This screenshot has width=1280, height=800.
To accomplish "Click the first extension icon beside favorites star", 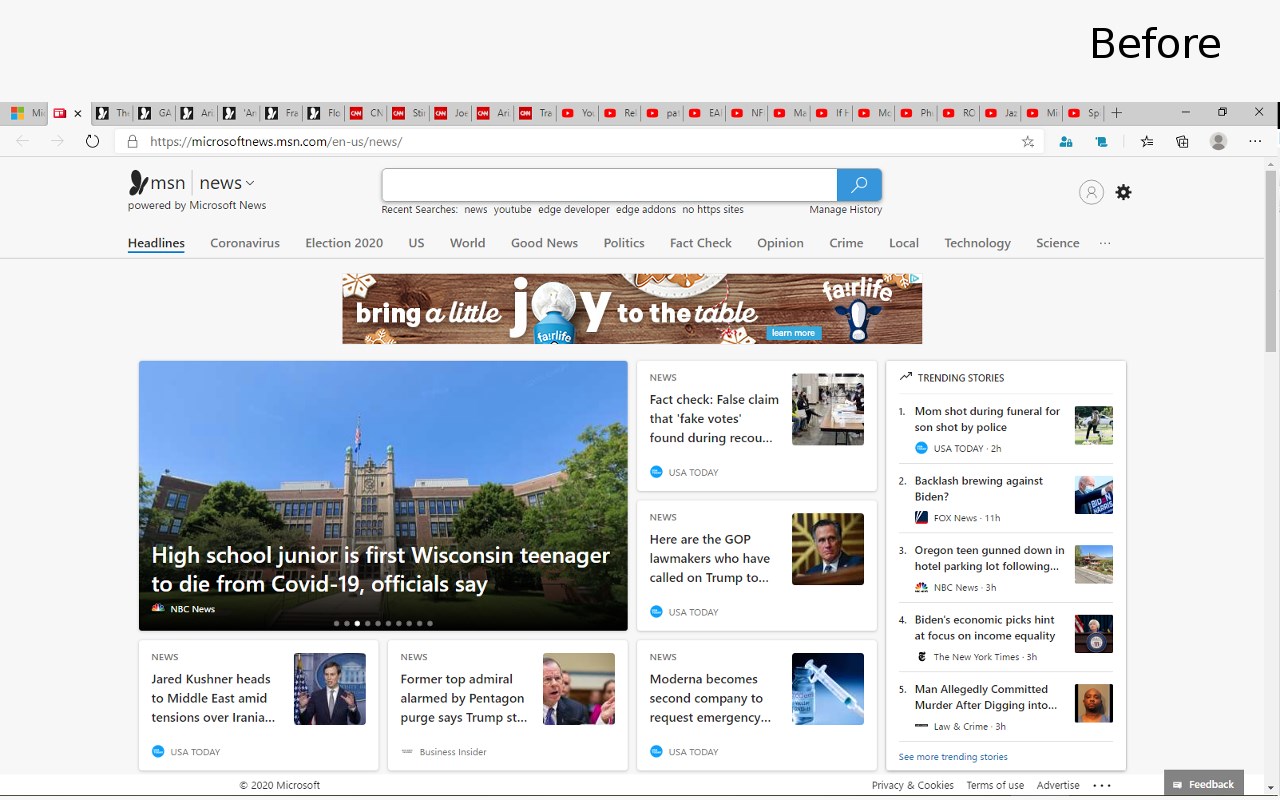I will point(1066,141).
